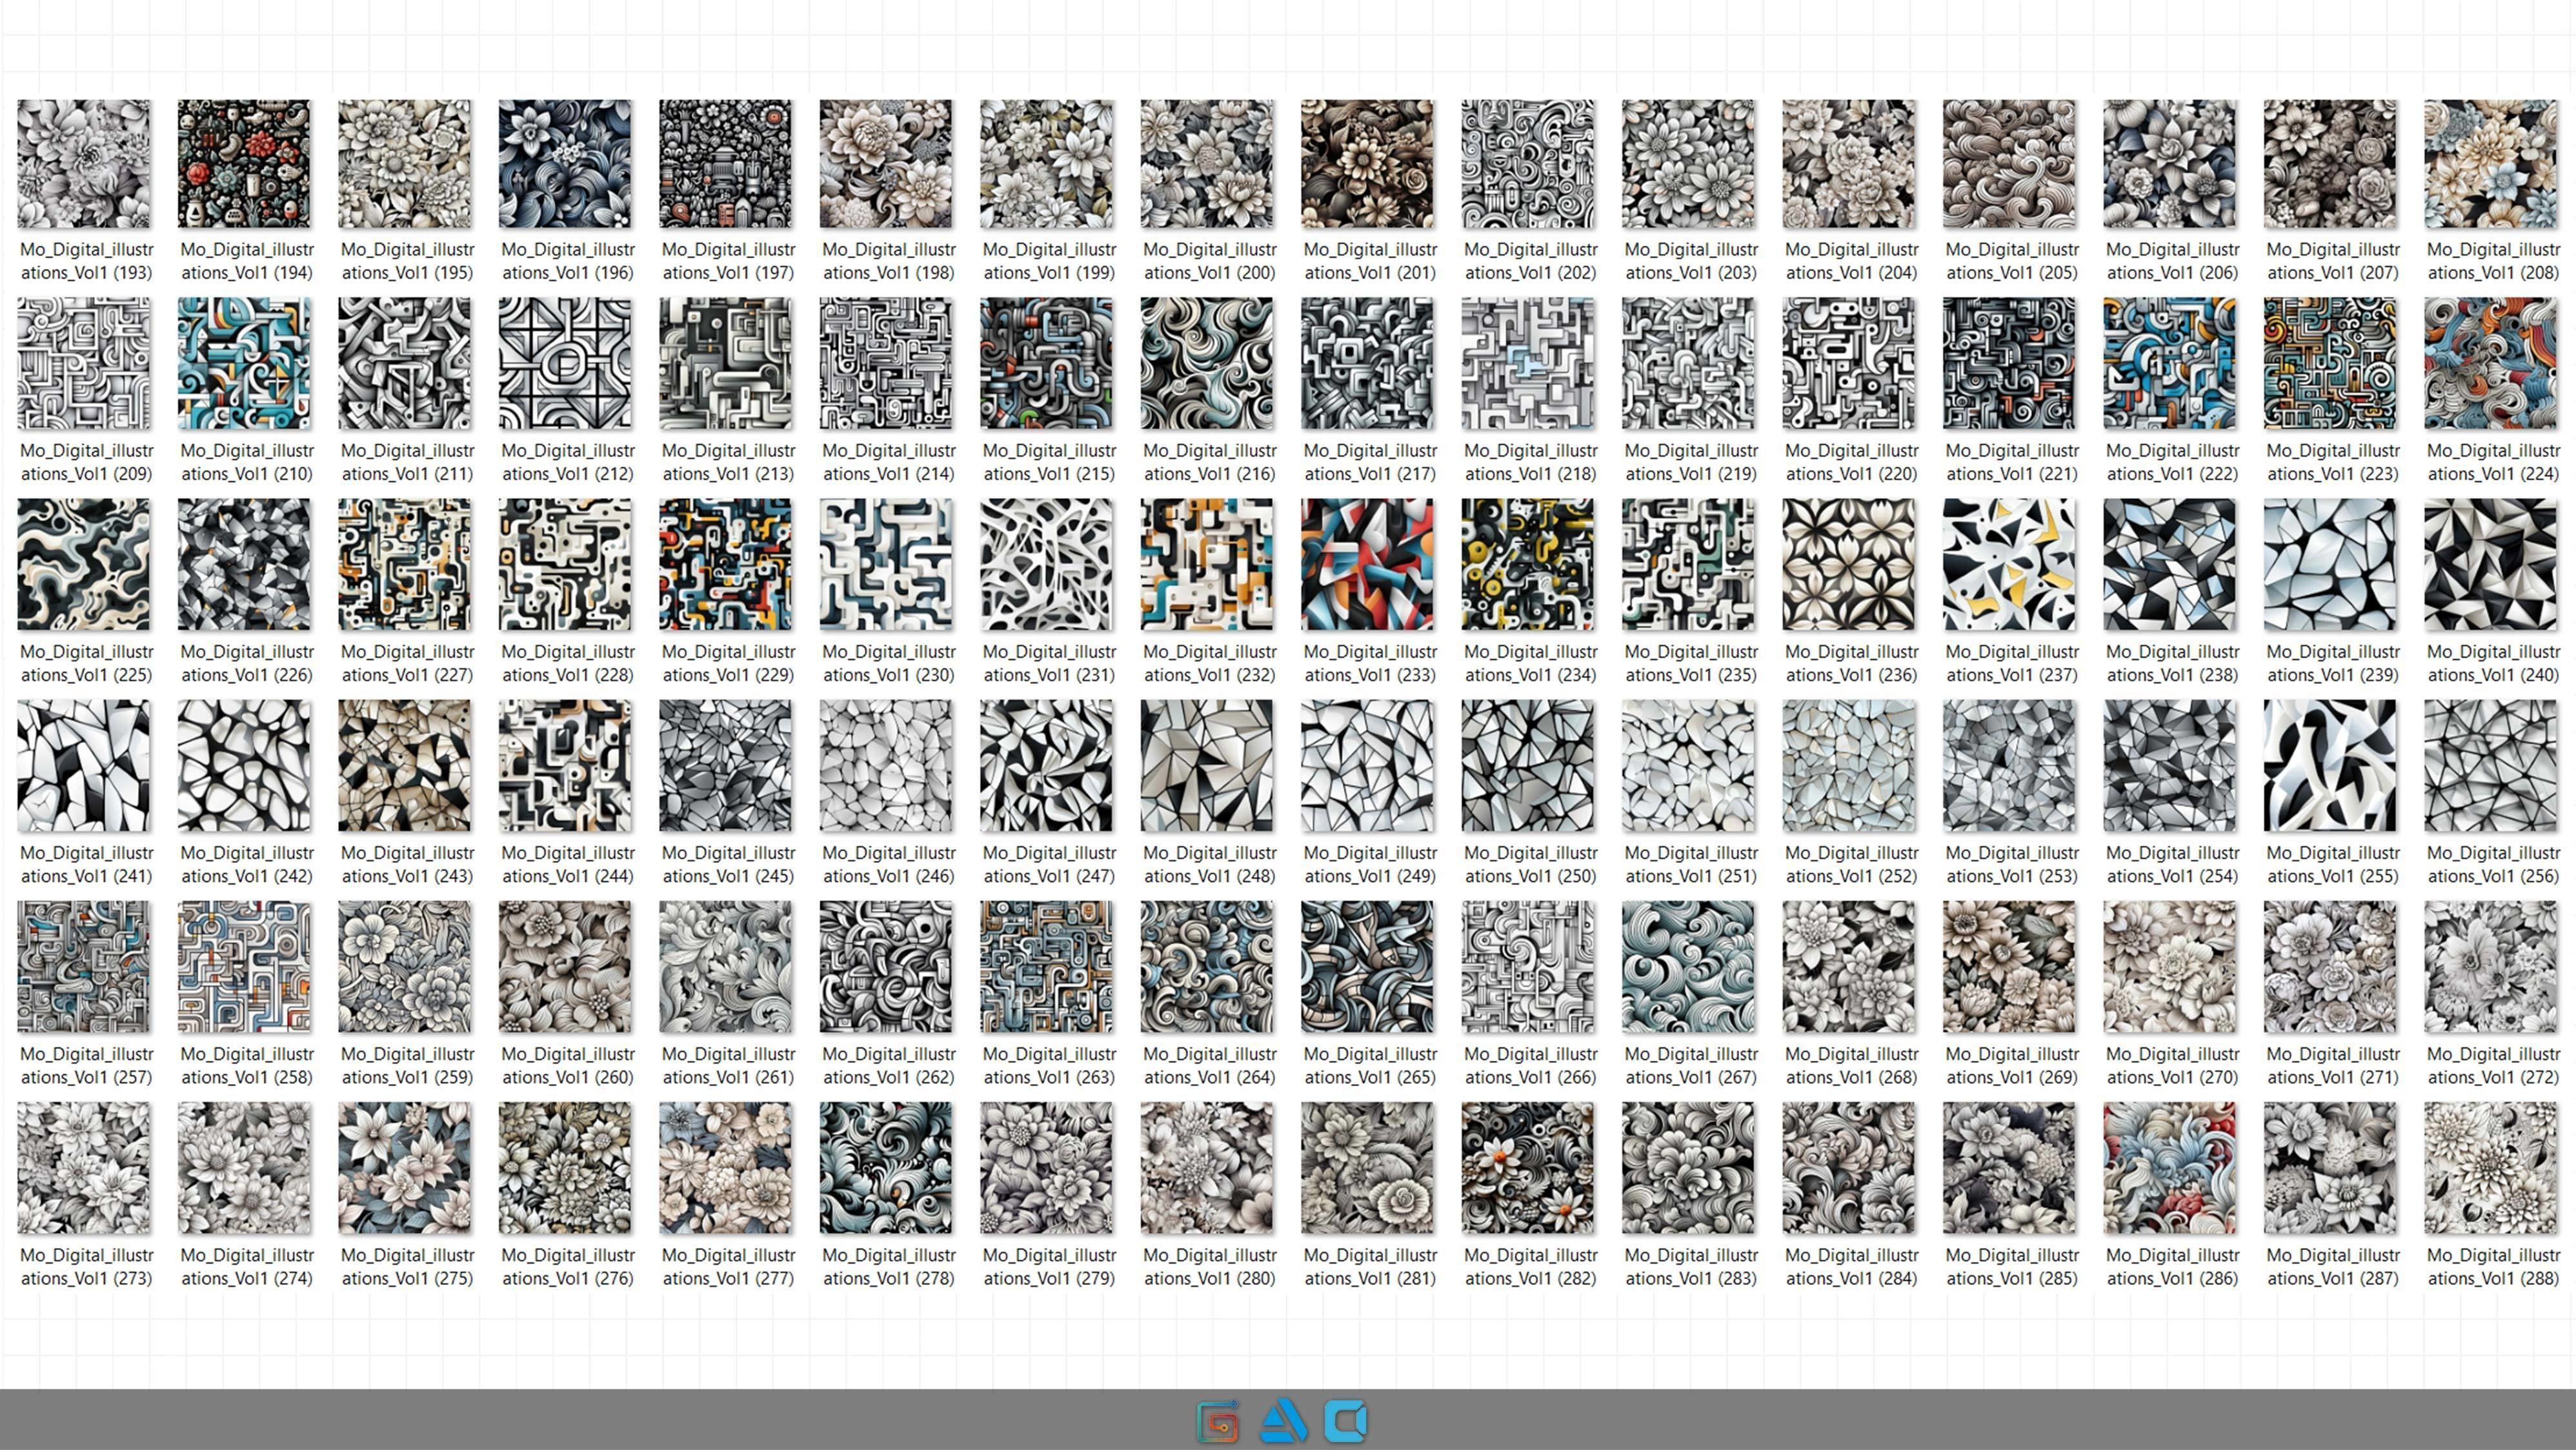This screenshot has width=2576, height=1450.
Task: Click file name label ending '(196)'
Action: [x=568, y=261]
